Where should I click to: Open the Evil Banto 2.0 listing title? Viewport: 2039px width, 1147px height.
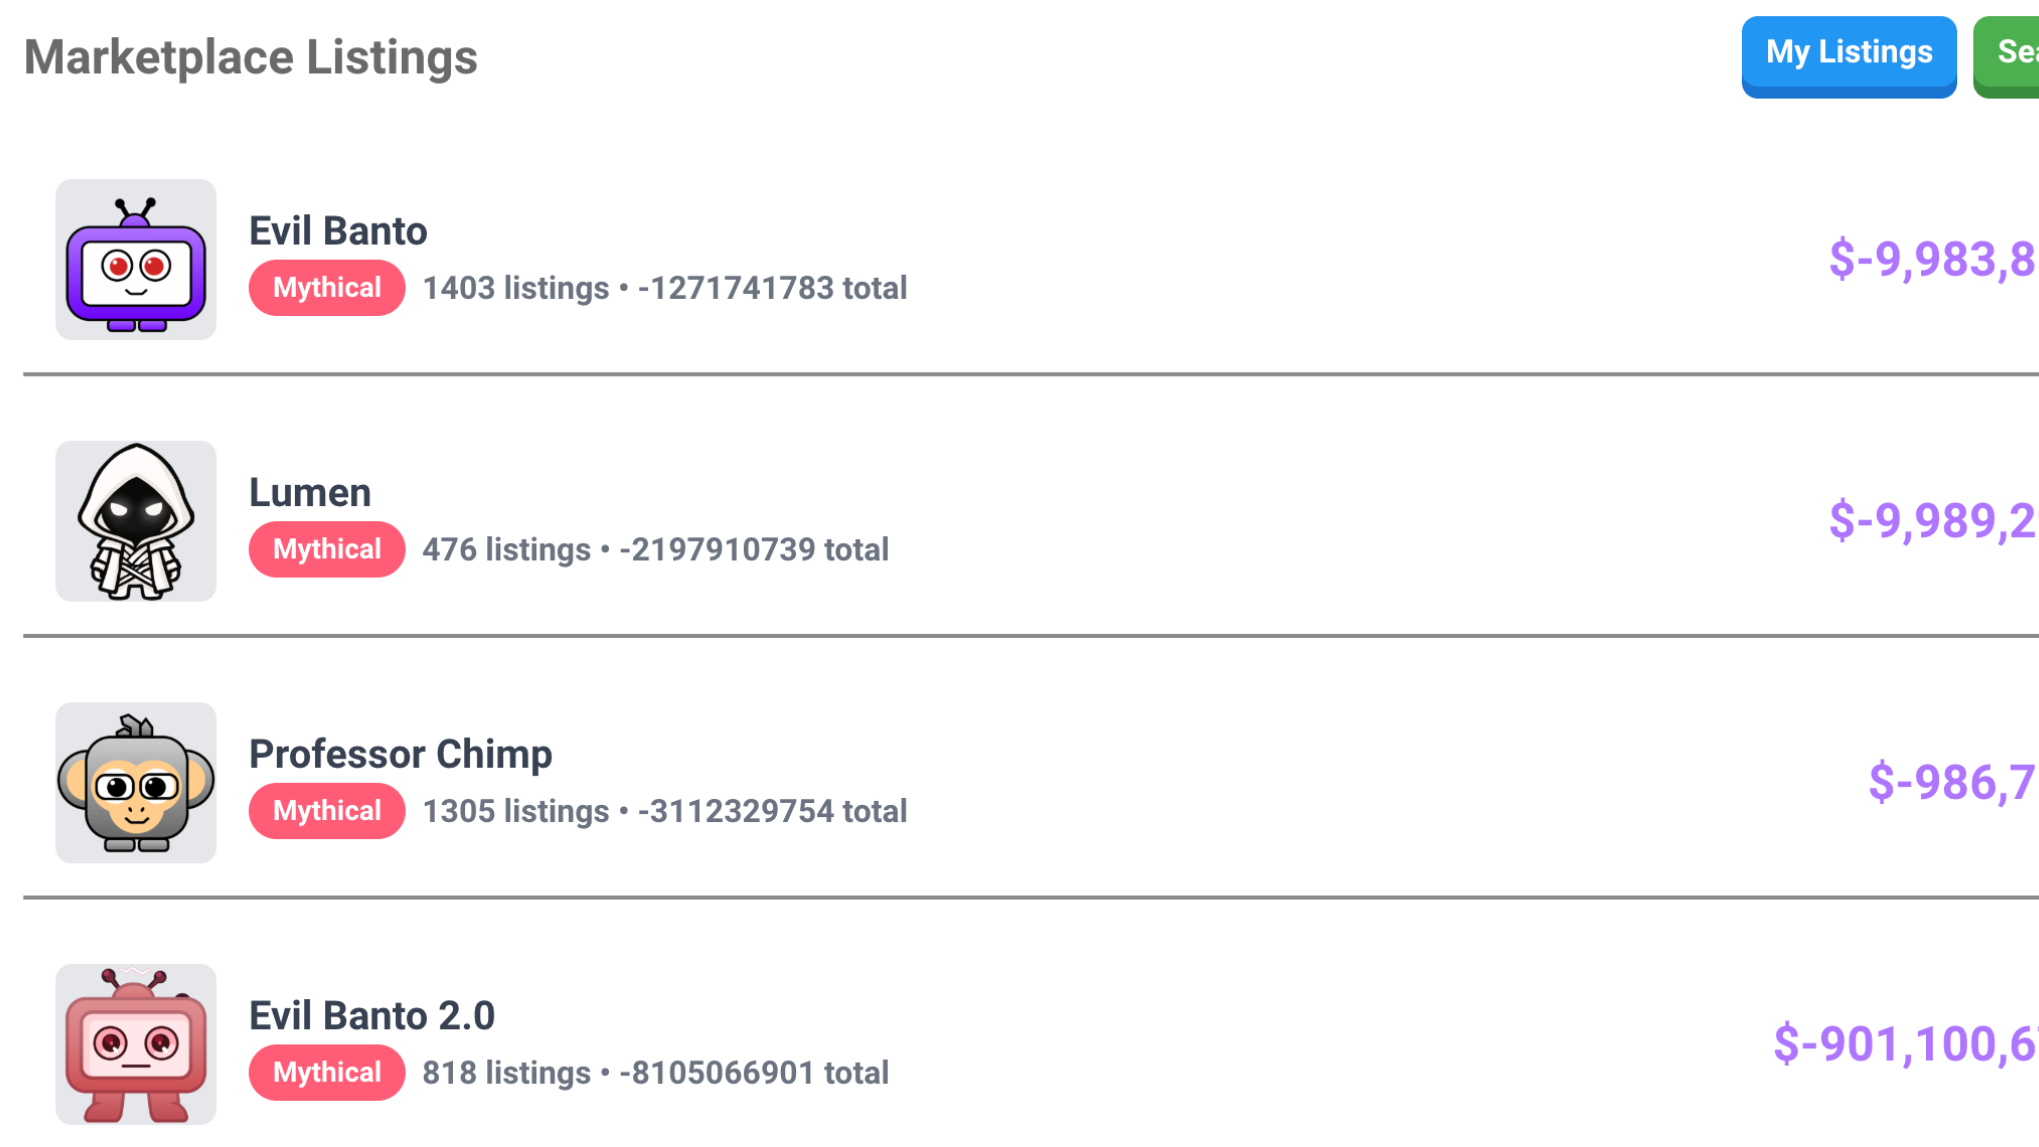click(x=372, y=1015)
